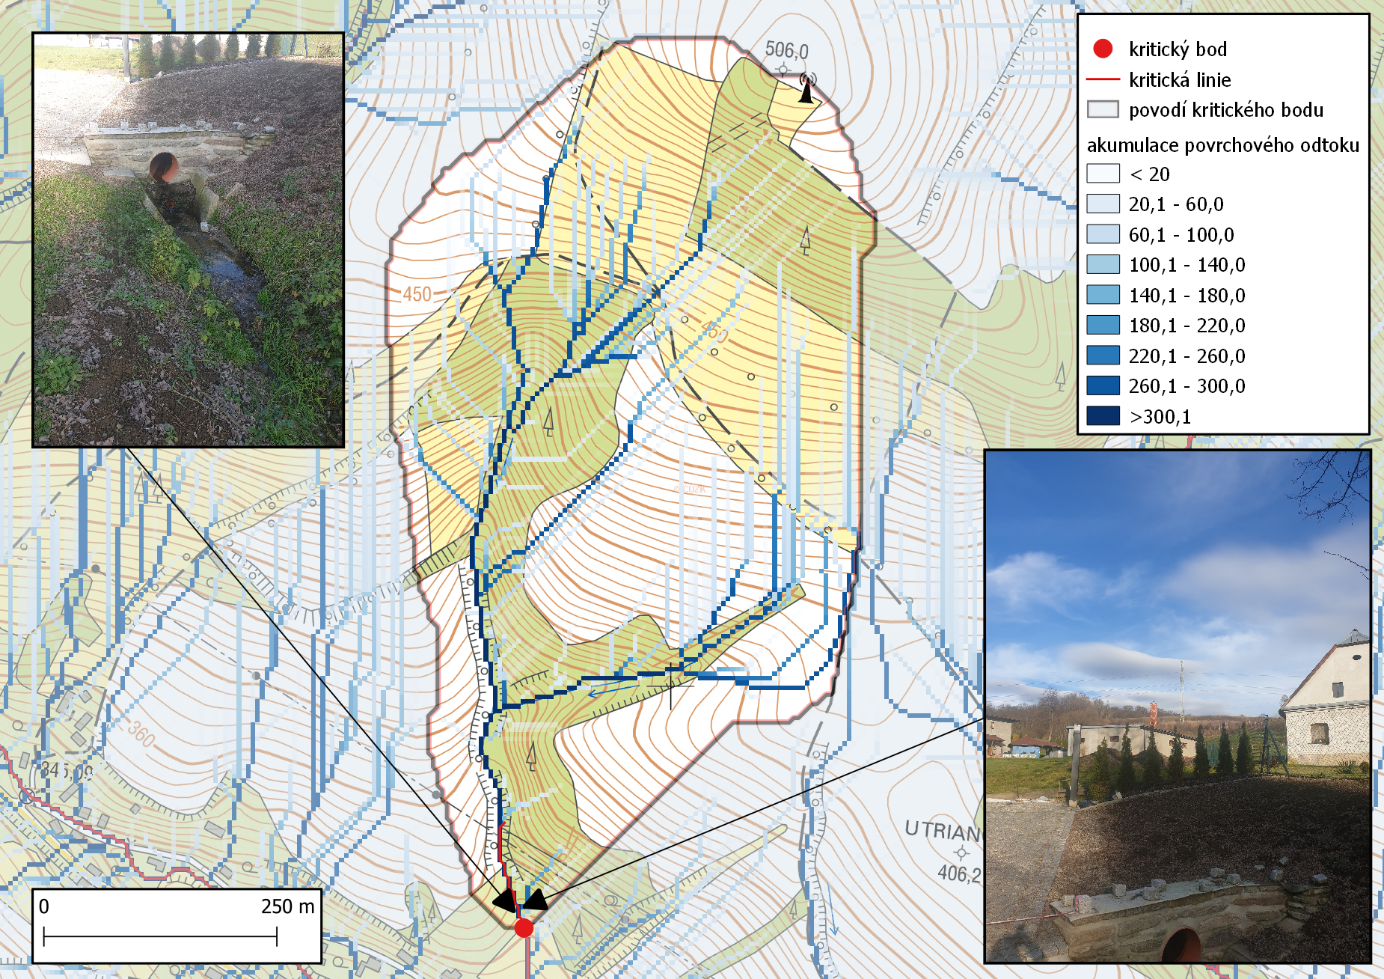Screen dimensions: 1384x979
Task: Click the '360' contour label
Action: (141, 735)
